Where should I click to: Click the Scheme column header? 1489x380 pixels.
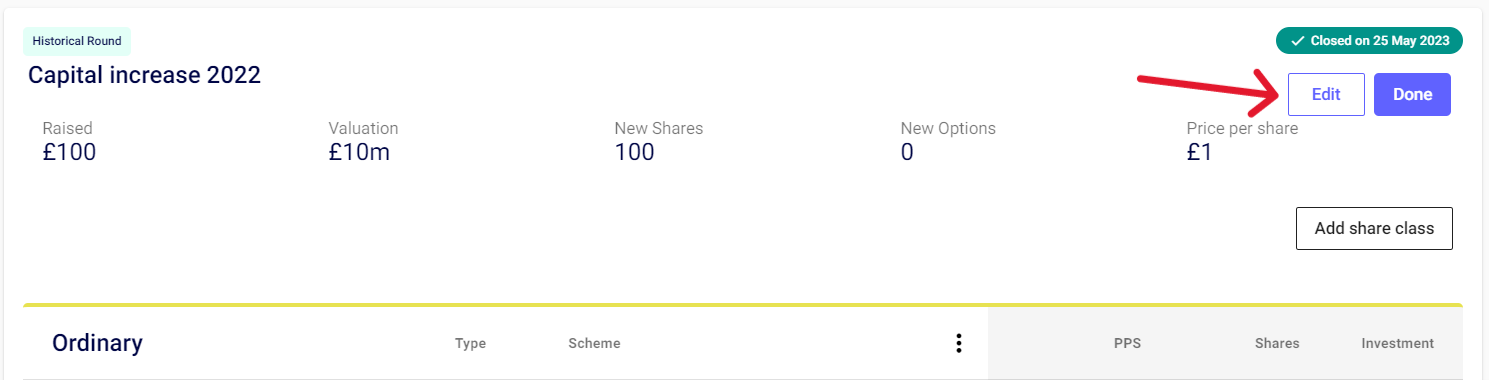pos(594,343)
